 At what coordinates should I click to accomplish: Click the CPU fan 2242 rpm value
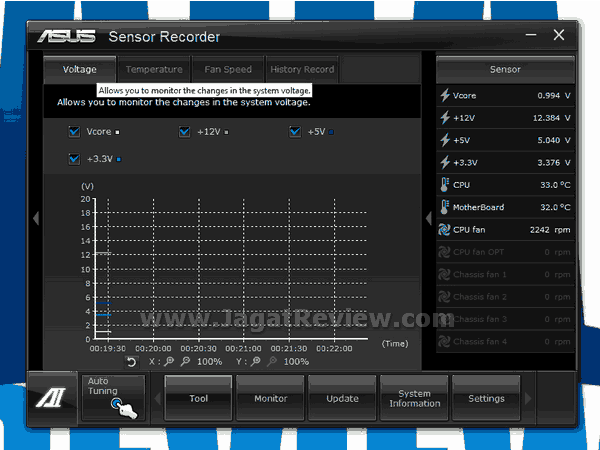point(550,230)
